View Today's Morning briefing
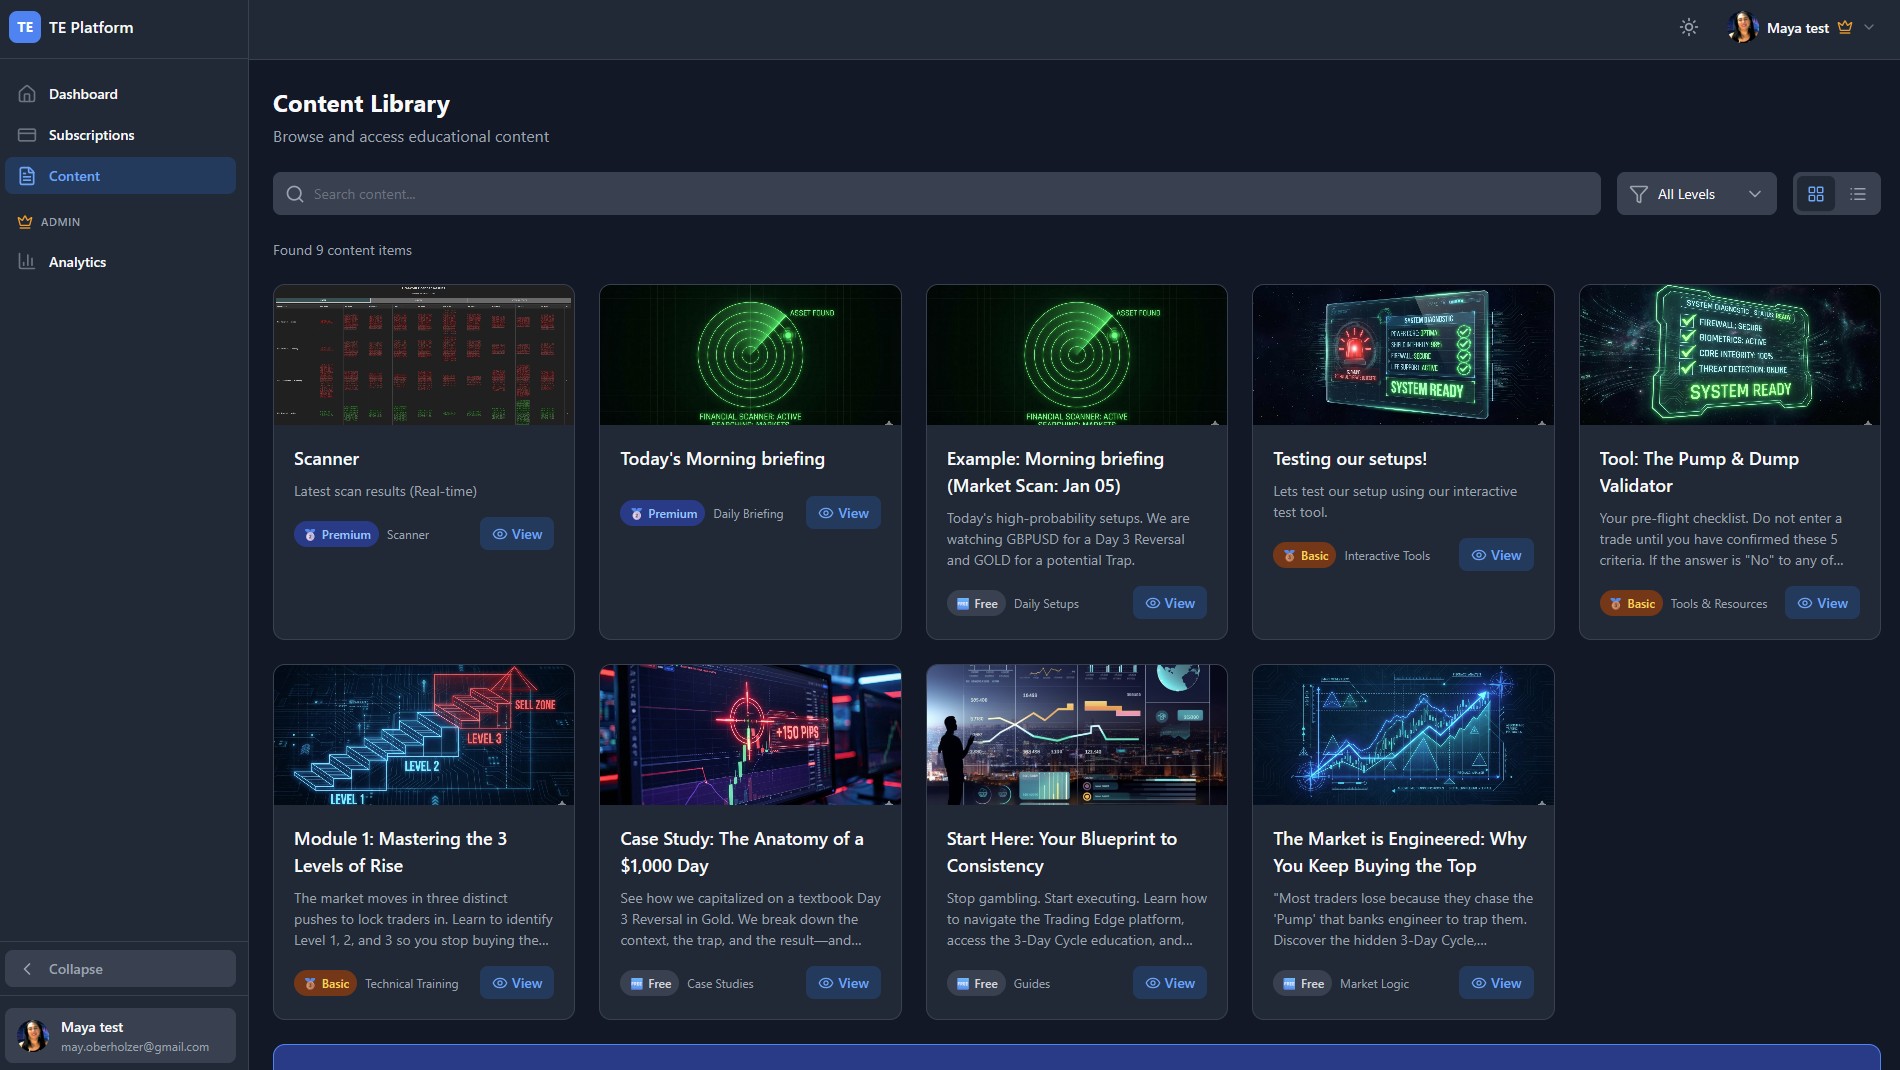 click(843, 512)
